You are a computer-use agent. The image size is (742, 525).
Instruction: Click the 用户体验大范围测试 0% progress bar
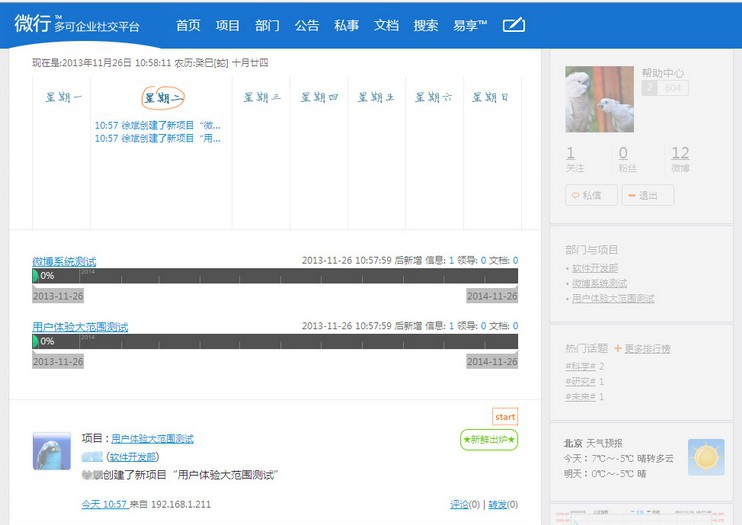(x=275, y=341)
